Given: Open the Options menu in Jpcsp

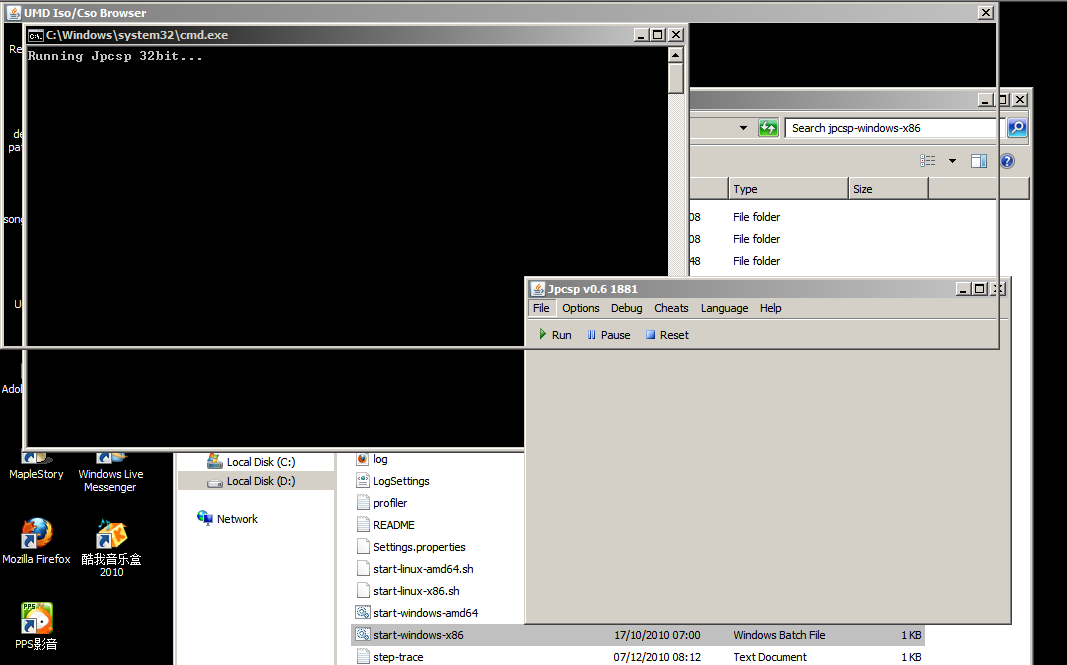Looking at the screenshot, I should pyautogui.click(x=580, y=308).
